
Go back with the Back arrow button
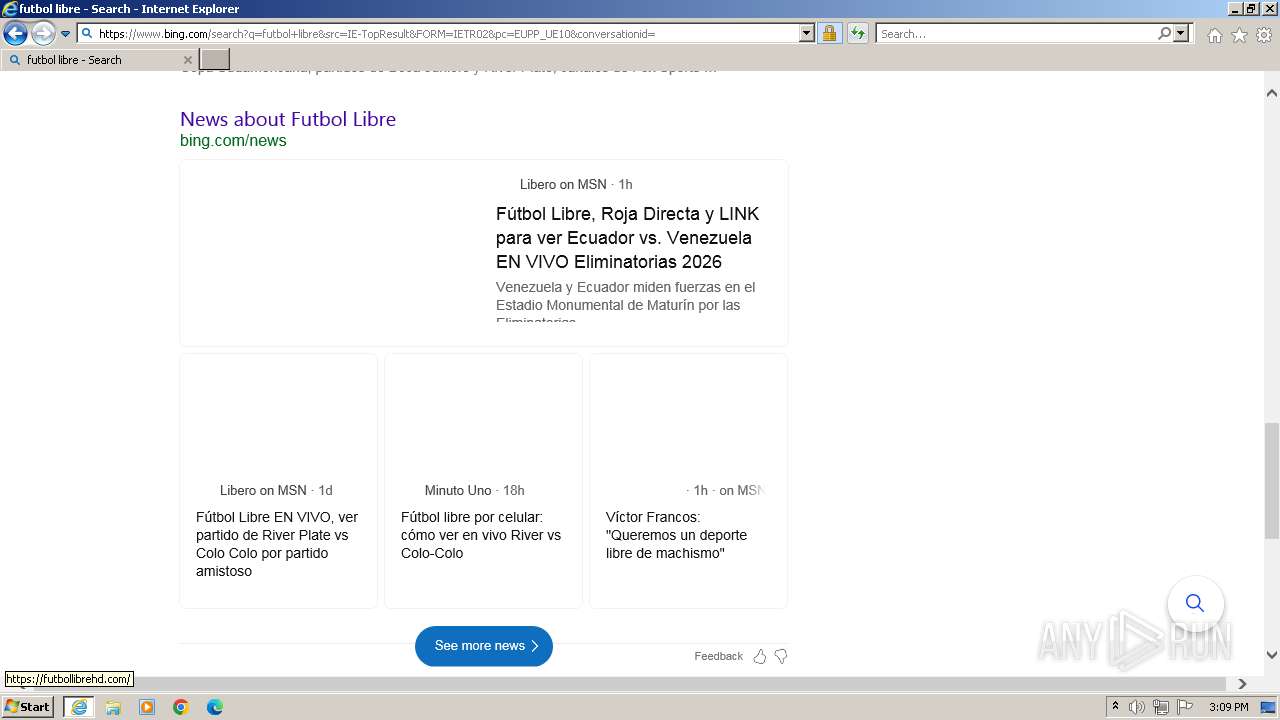click(x=15, y=34)
